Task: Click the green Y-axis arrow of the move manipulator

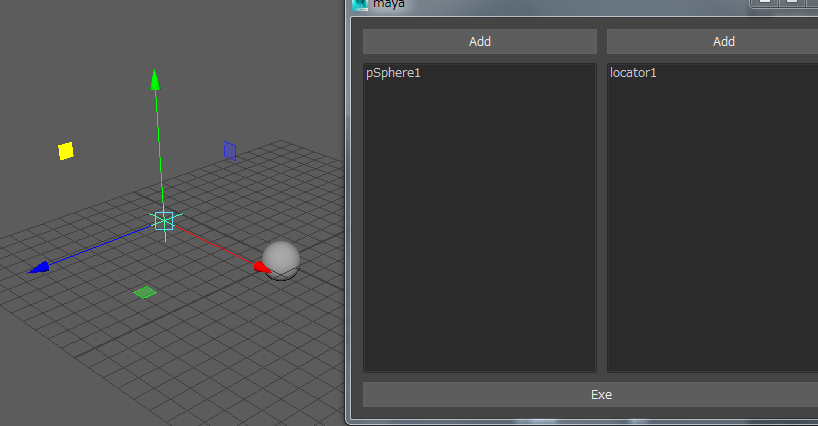Action: point(155,79)
